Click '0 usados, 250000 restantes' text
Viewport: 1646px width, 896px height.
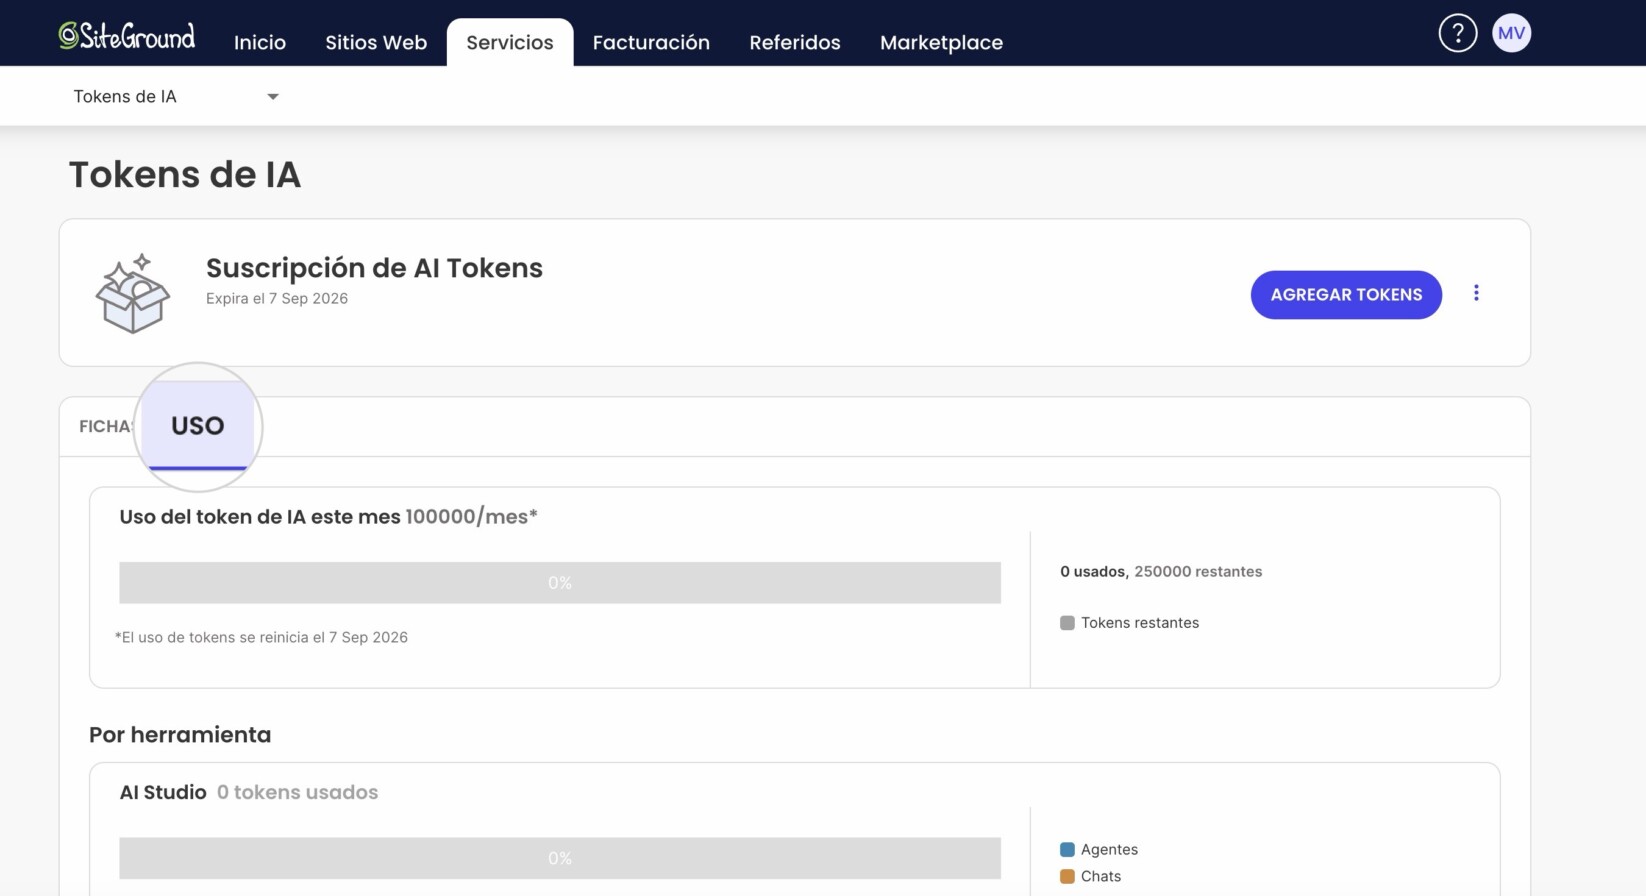1161,572
